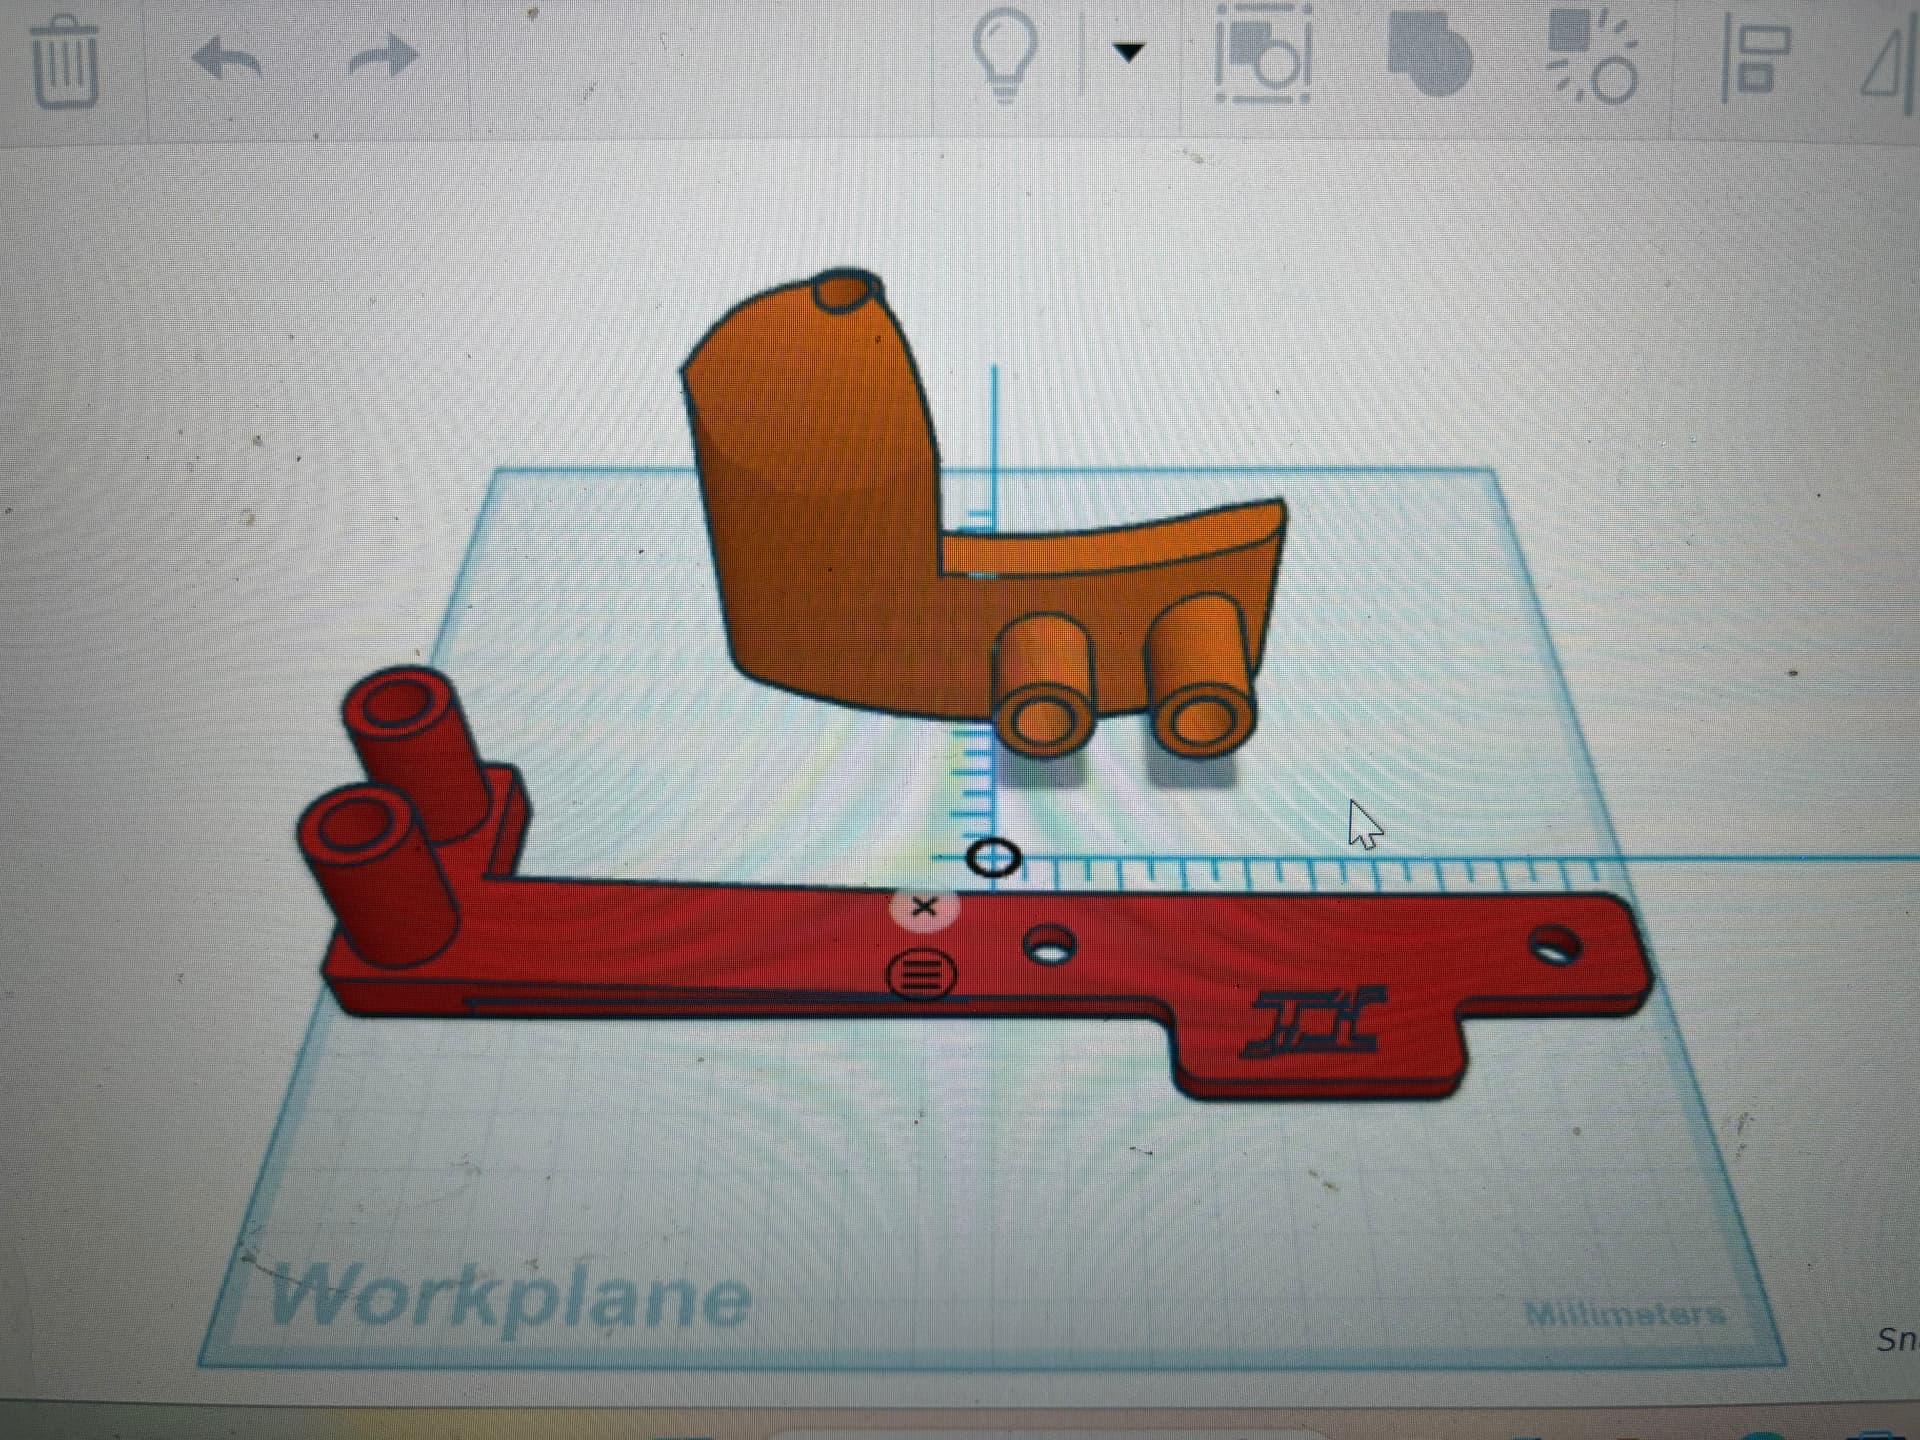Open the black dropdown arrow beside lightbulb

(1128, 52)
